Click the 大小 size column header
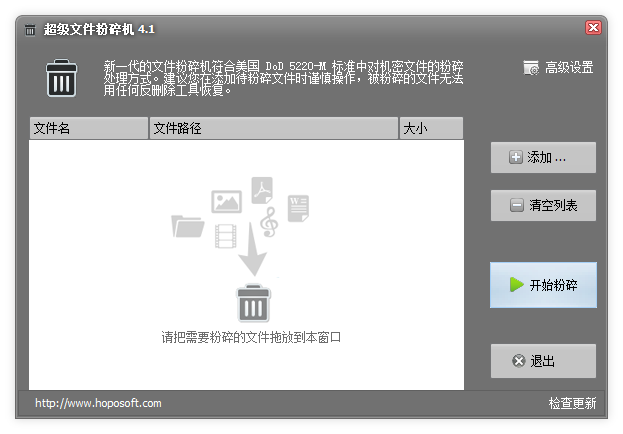623x434 pixels. (x=431, y=128)
